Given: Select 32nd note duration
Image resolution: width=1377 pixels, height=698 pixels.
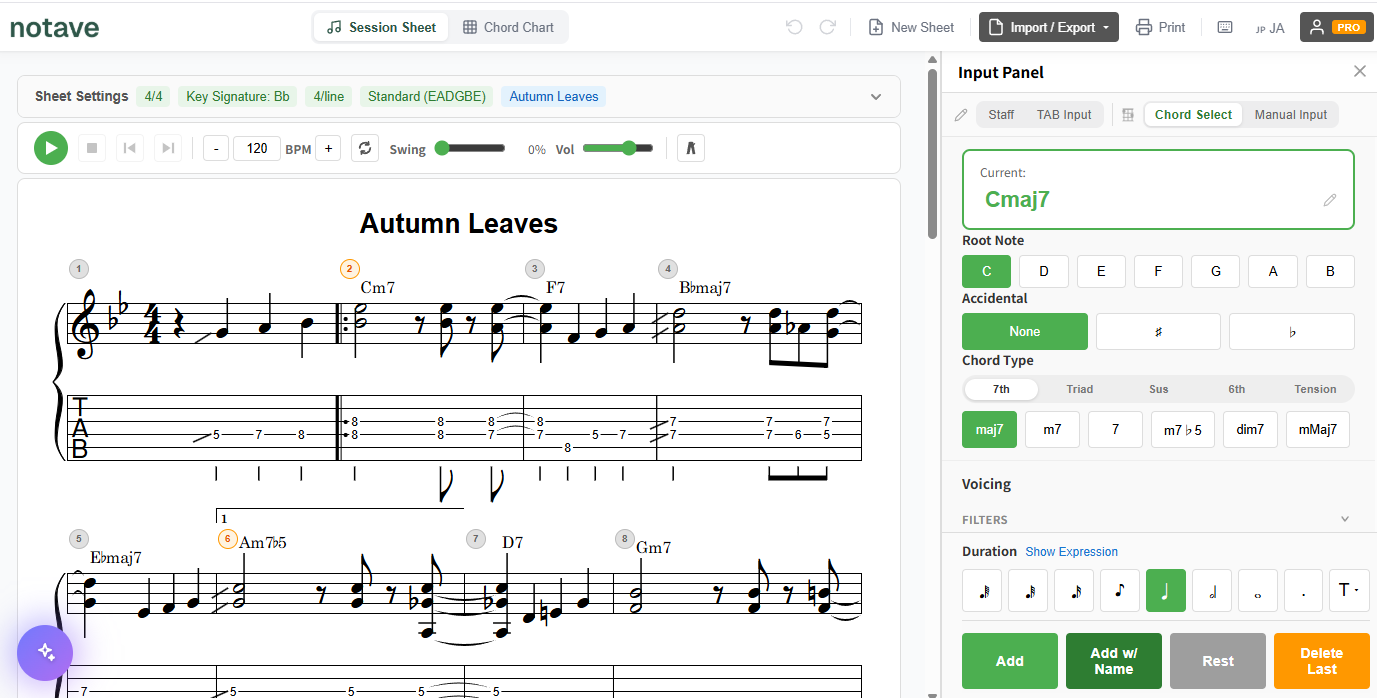Looking at the screenshot, I should point(1028,590).
